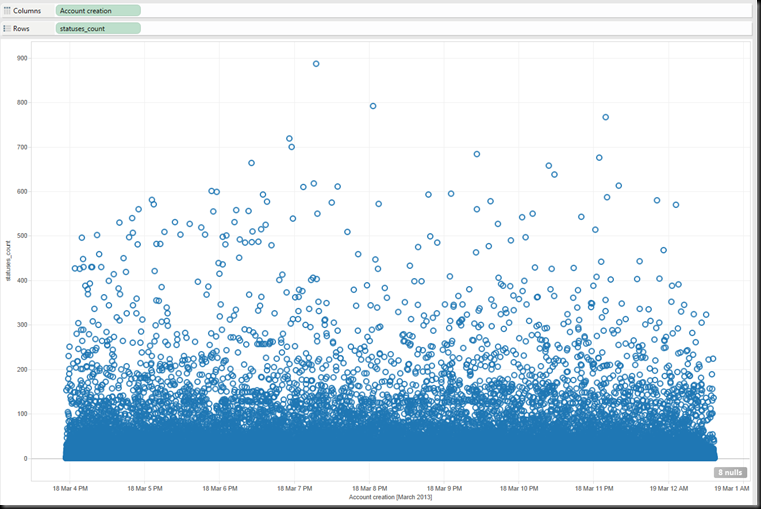Click the 18 Mar 6 PM axis label

pyautogui.click(x=220, y=489)
